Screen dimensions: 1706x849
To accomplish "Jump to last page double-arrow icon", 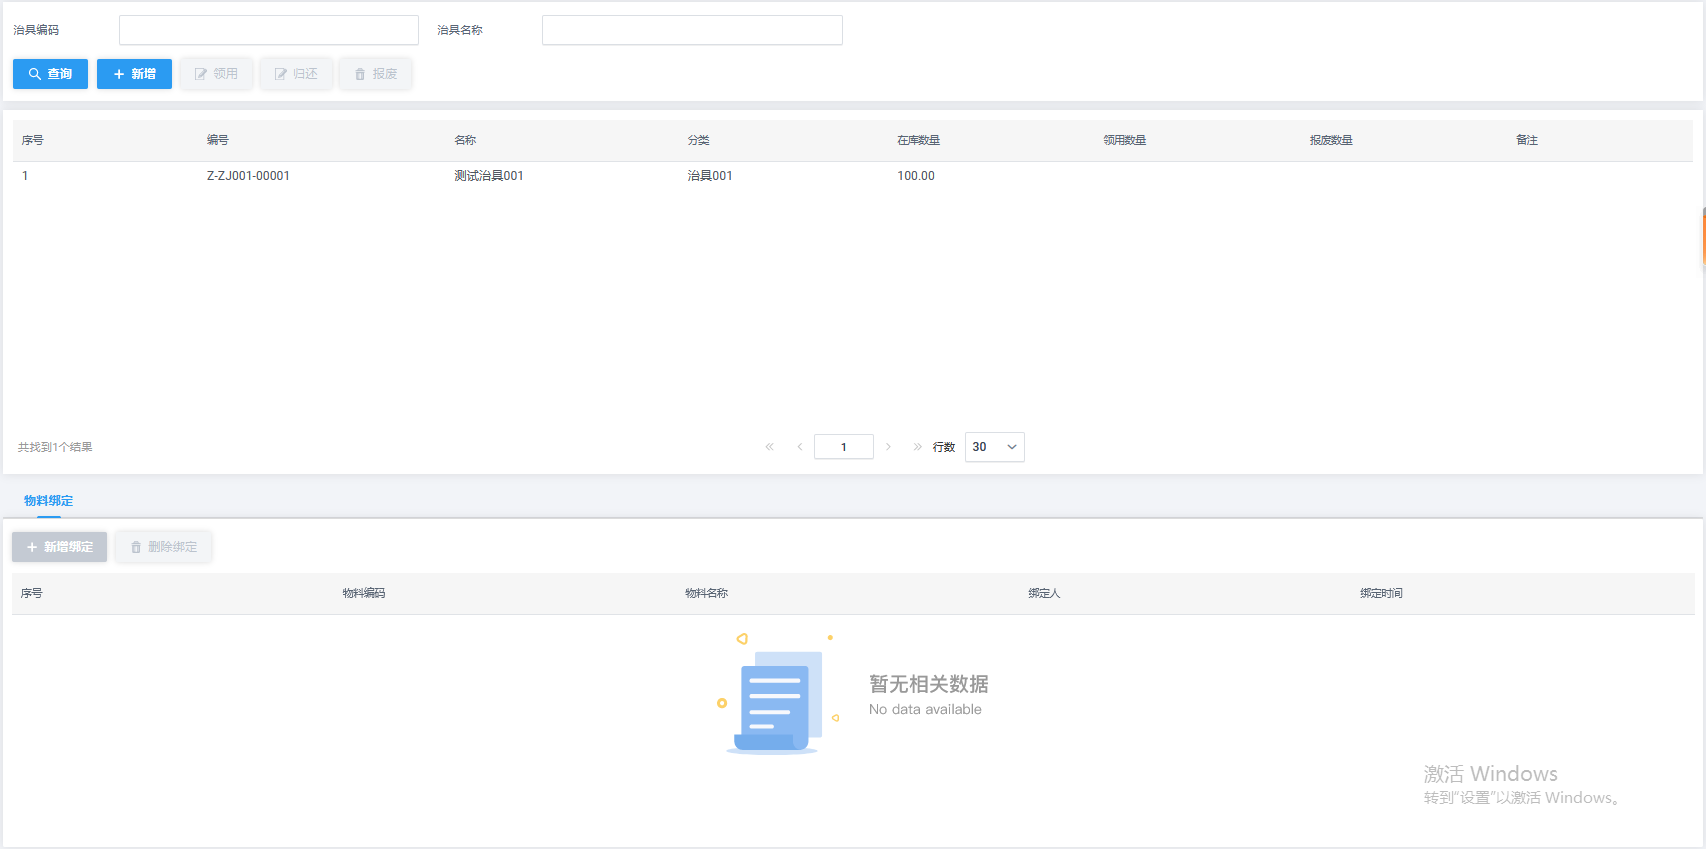I will point(917,447).
